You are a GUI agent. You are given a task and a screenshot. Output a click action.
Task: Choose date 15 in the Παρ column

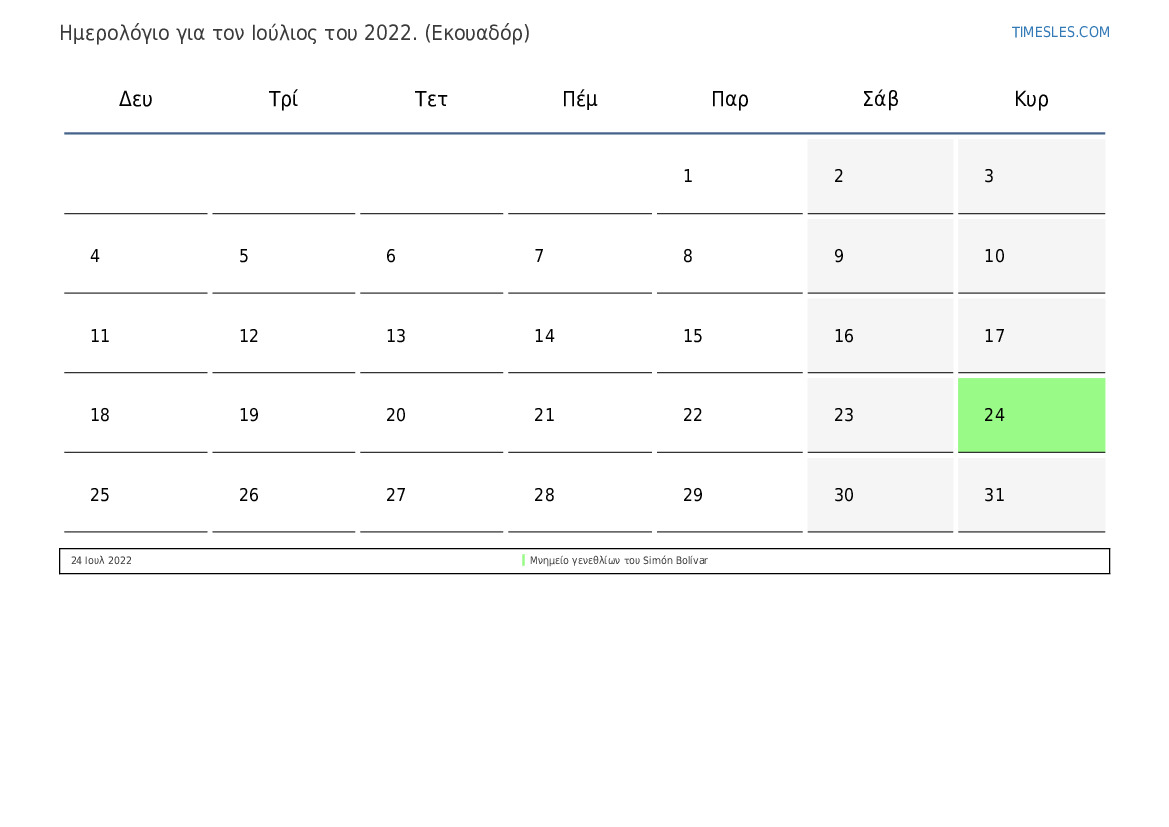(729, 336)
